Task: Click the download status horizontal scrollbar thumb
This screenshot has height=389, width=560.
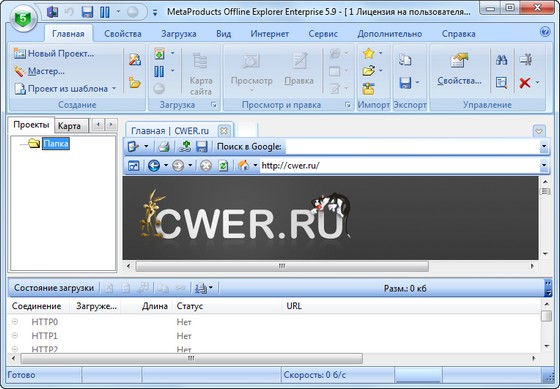Action: [191, 358]
